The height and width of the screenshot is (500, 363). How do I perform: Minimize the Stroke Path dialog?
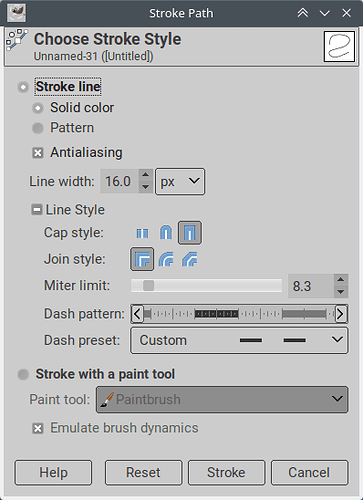325,13
